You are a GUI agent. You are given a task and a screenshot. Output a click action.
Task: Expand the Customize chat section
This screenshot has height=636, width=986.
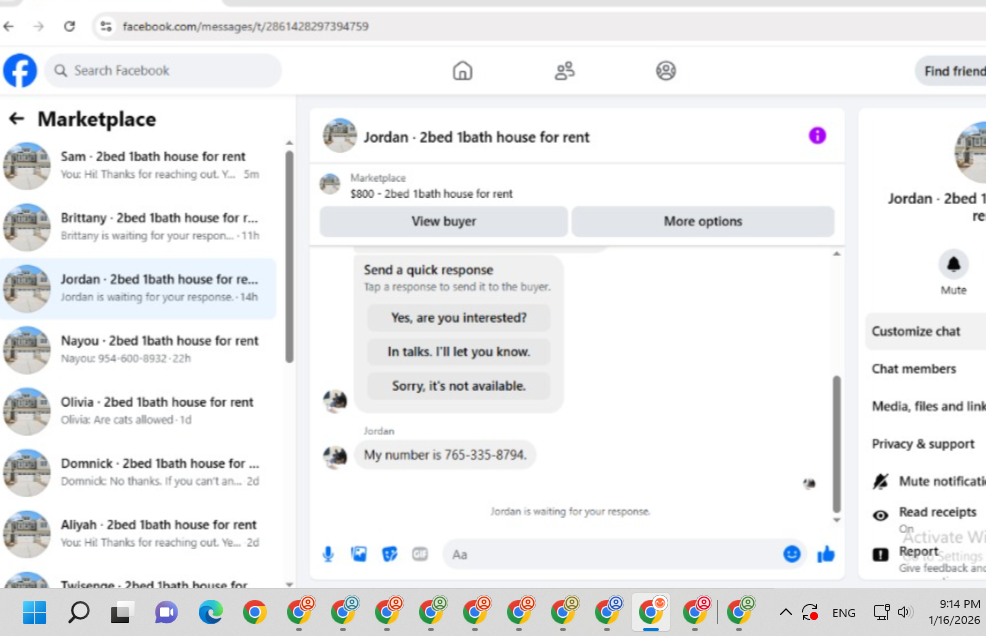pyautogui.click(x=926, y=331)
